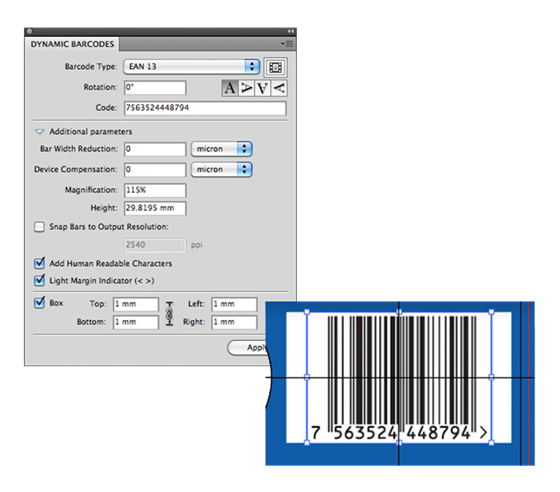The height and width of the screenshot is (492, 560).
Task: Select the 'A' rotated 270 degrees orientation icon
Action: point(279,88)
